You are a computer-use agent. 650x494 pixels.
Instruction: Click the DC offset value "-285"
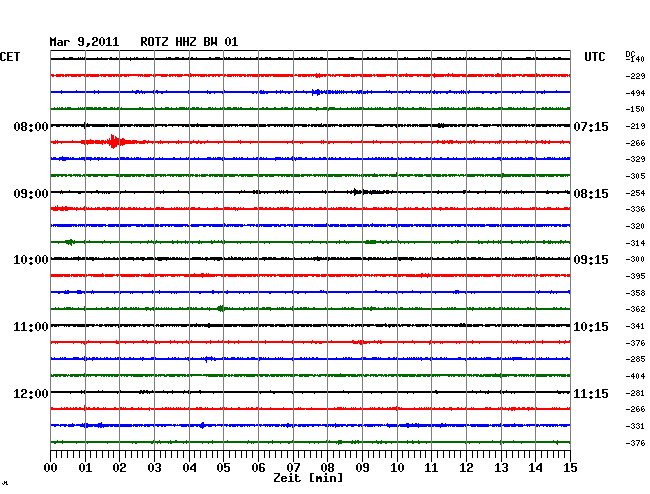pos(635,359)
